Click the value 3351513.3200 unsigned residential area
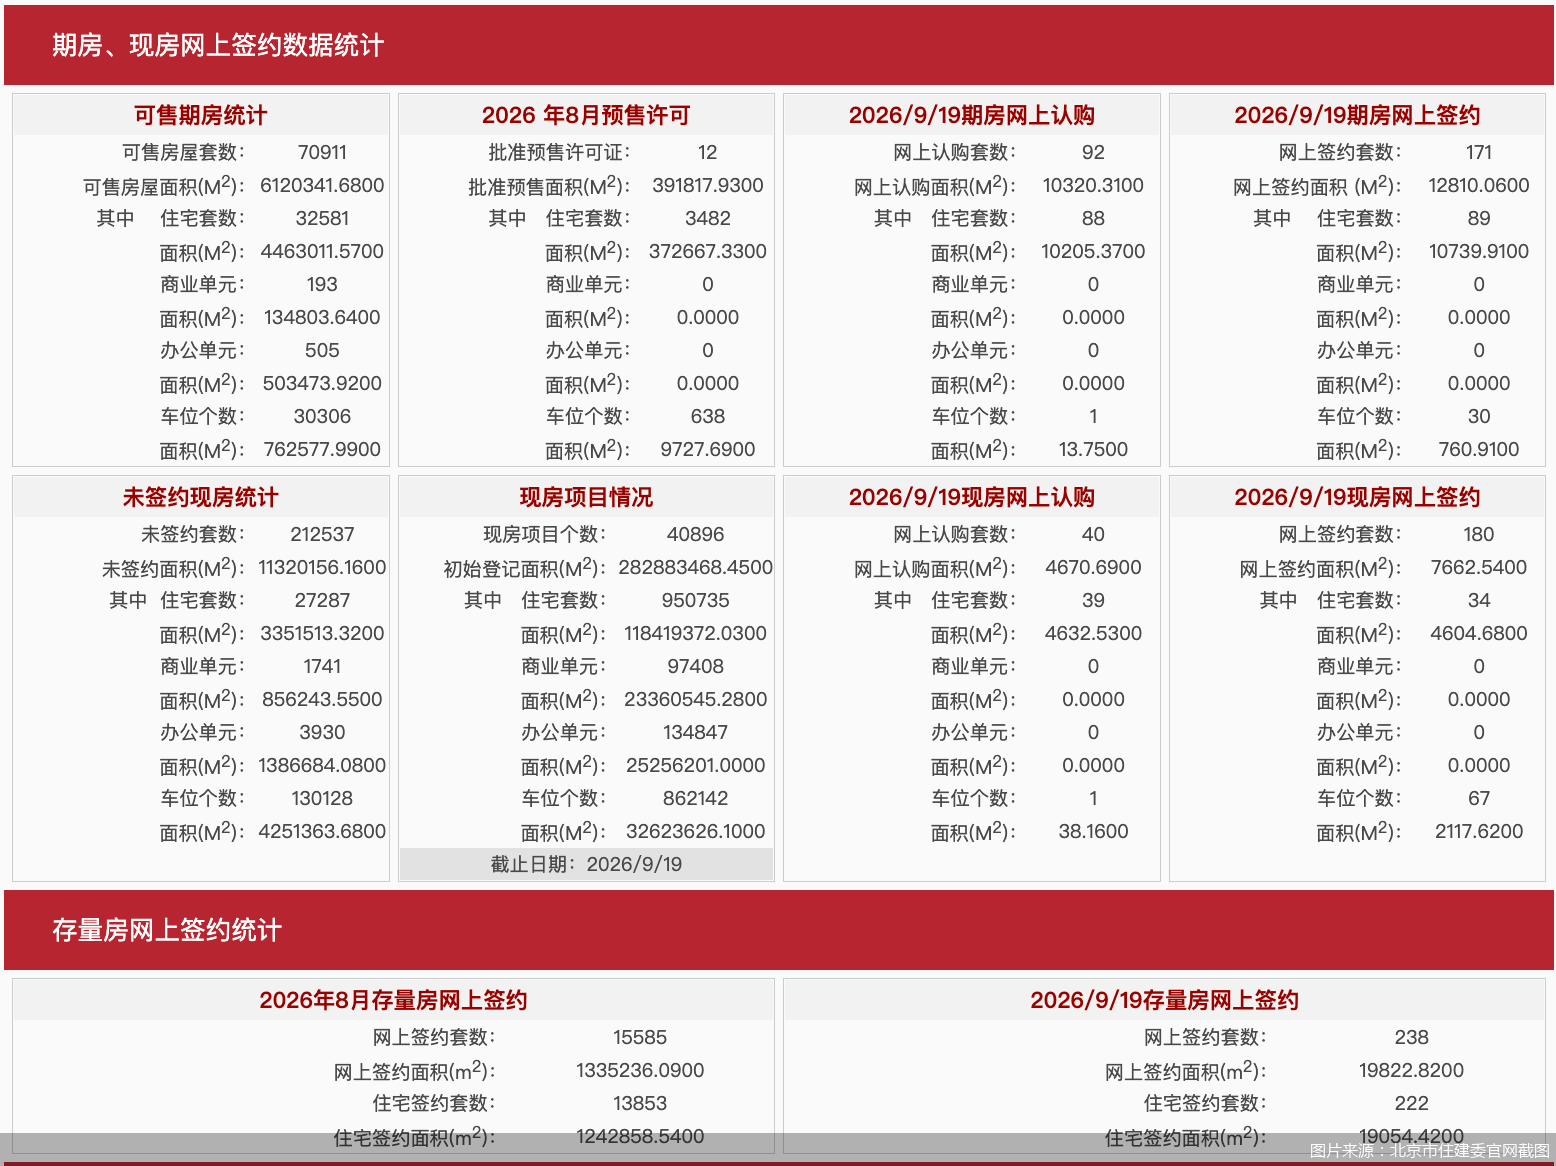The width and height of the screenshot is (1556, 1166). click(322, 633)
